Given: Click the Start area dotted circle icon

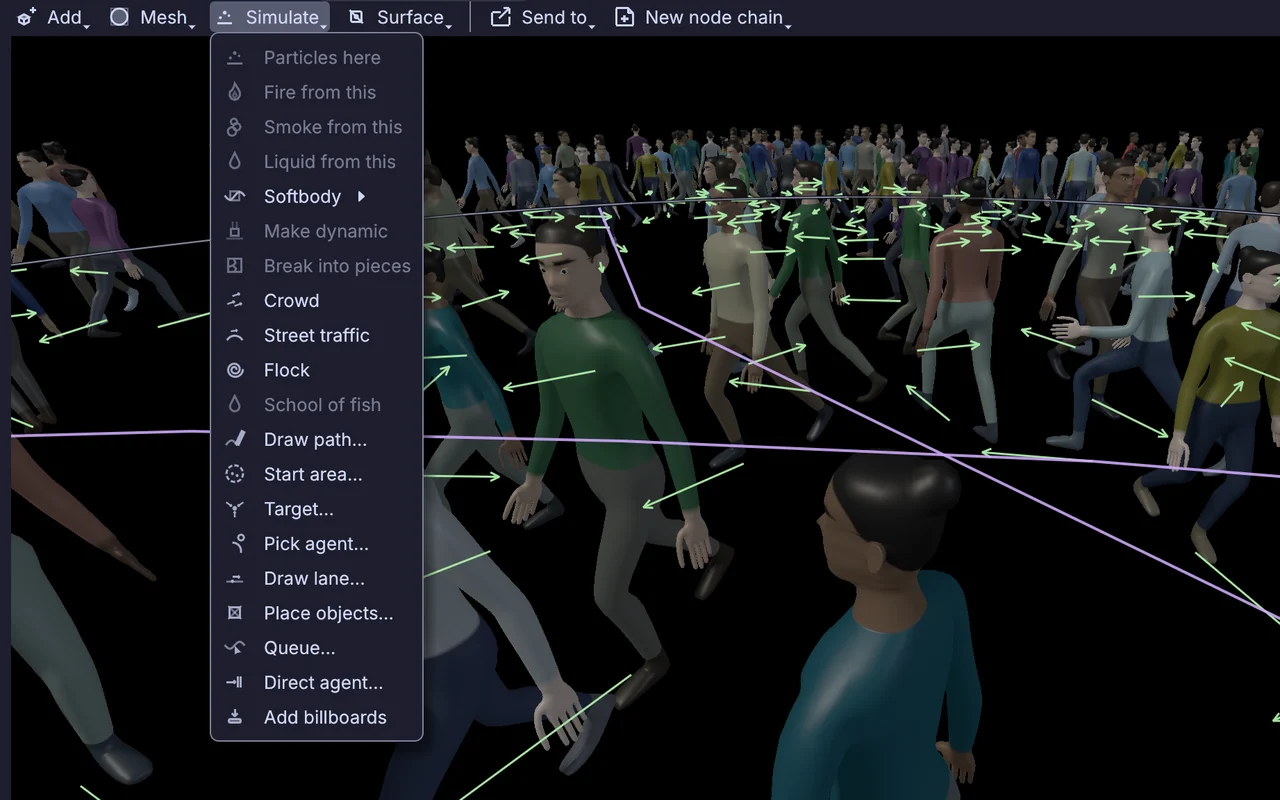Looking at the screenshot, I should 235,474.
